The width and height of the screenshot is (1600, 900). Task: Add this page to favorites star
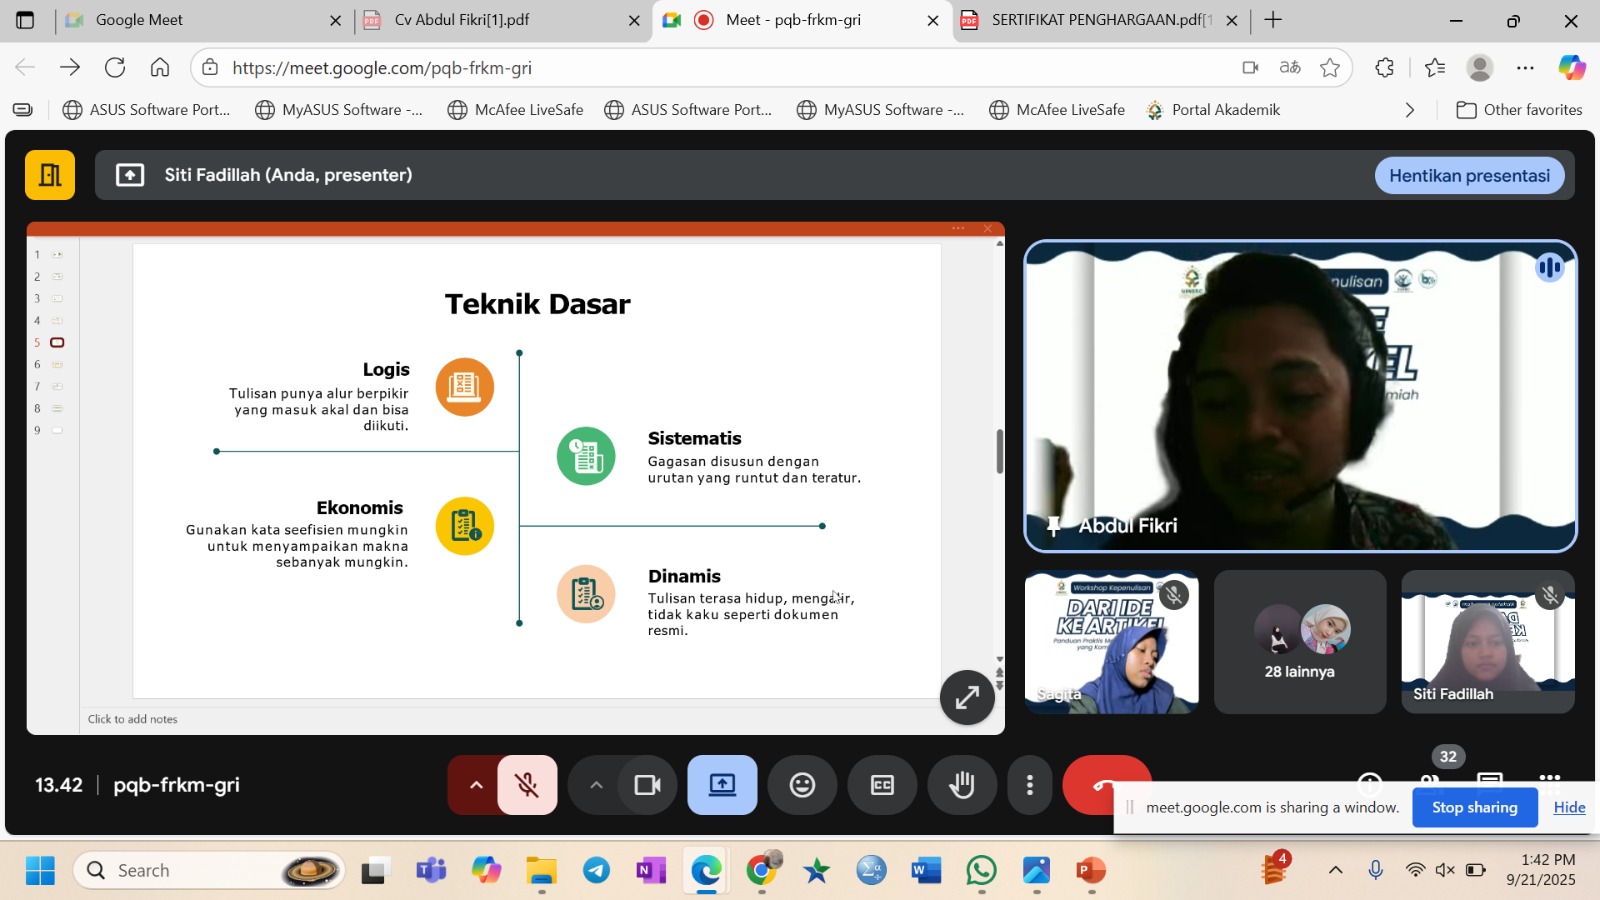[x=1329, y=68]
